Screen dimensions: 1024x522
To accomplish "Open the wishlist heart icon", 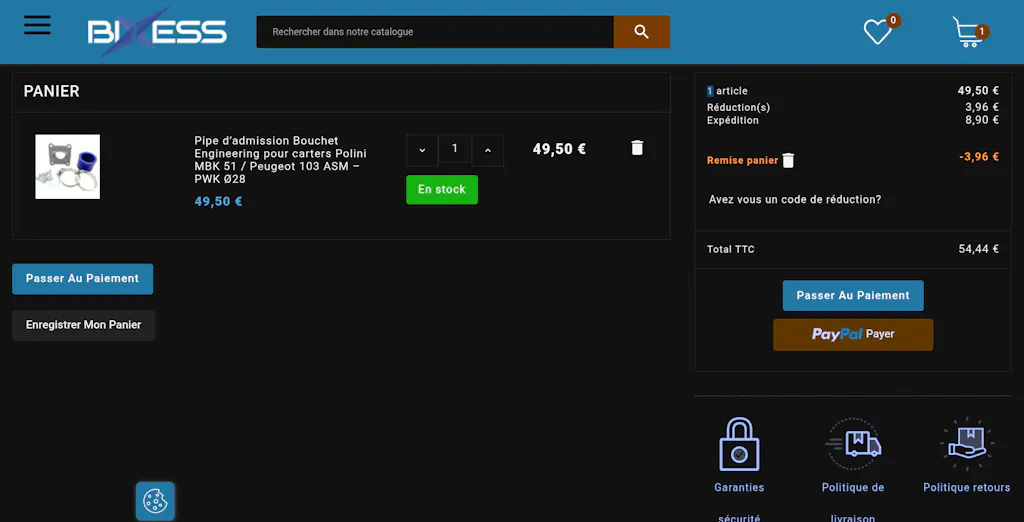I will [x=877, y=33].
